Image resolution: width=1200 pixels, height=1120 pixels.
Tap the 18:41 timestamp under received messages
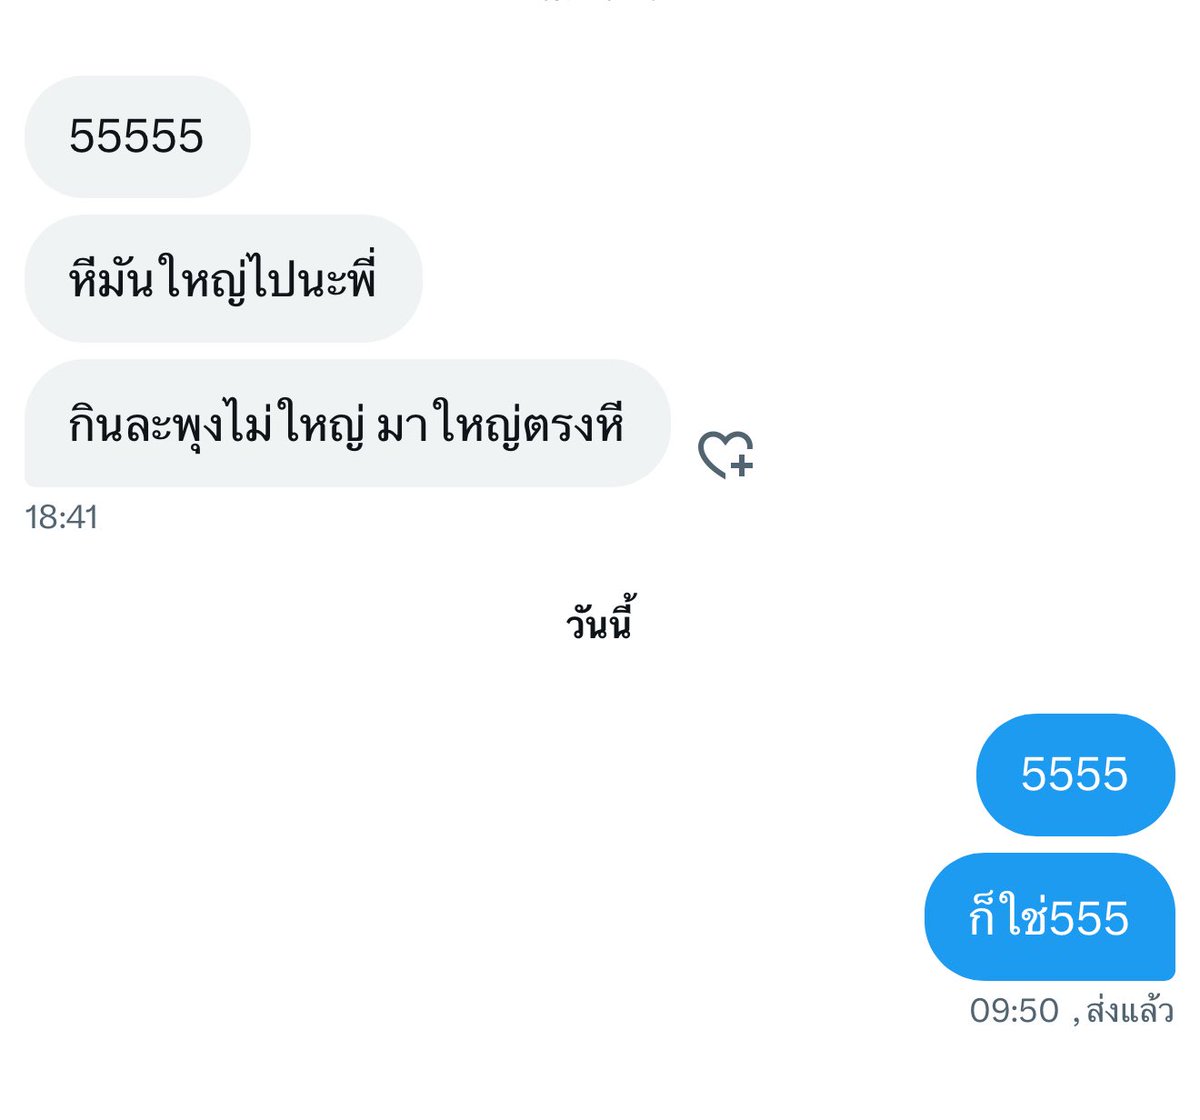click(61, 517)
